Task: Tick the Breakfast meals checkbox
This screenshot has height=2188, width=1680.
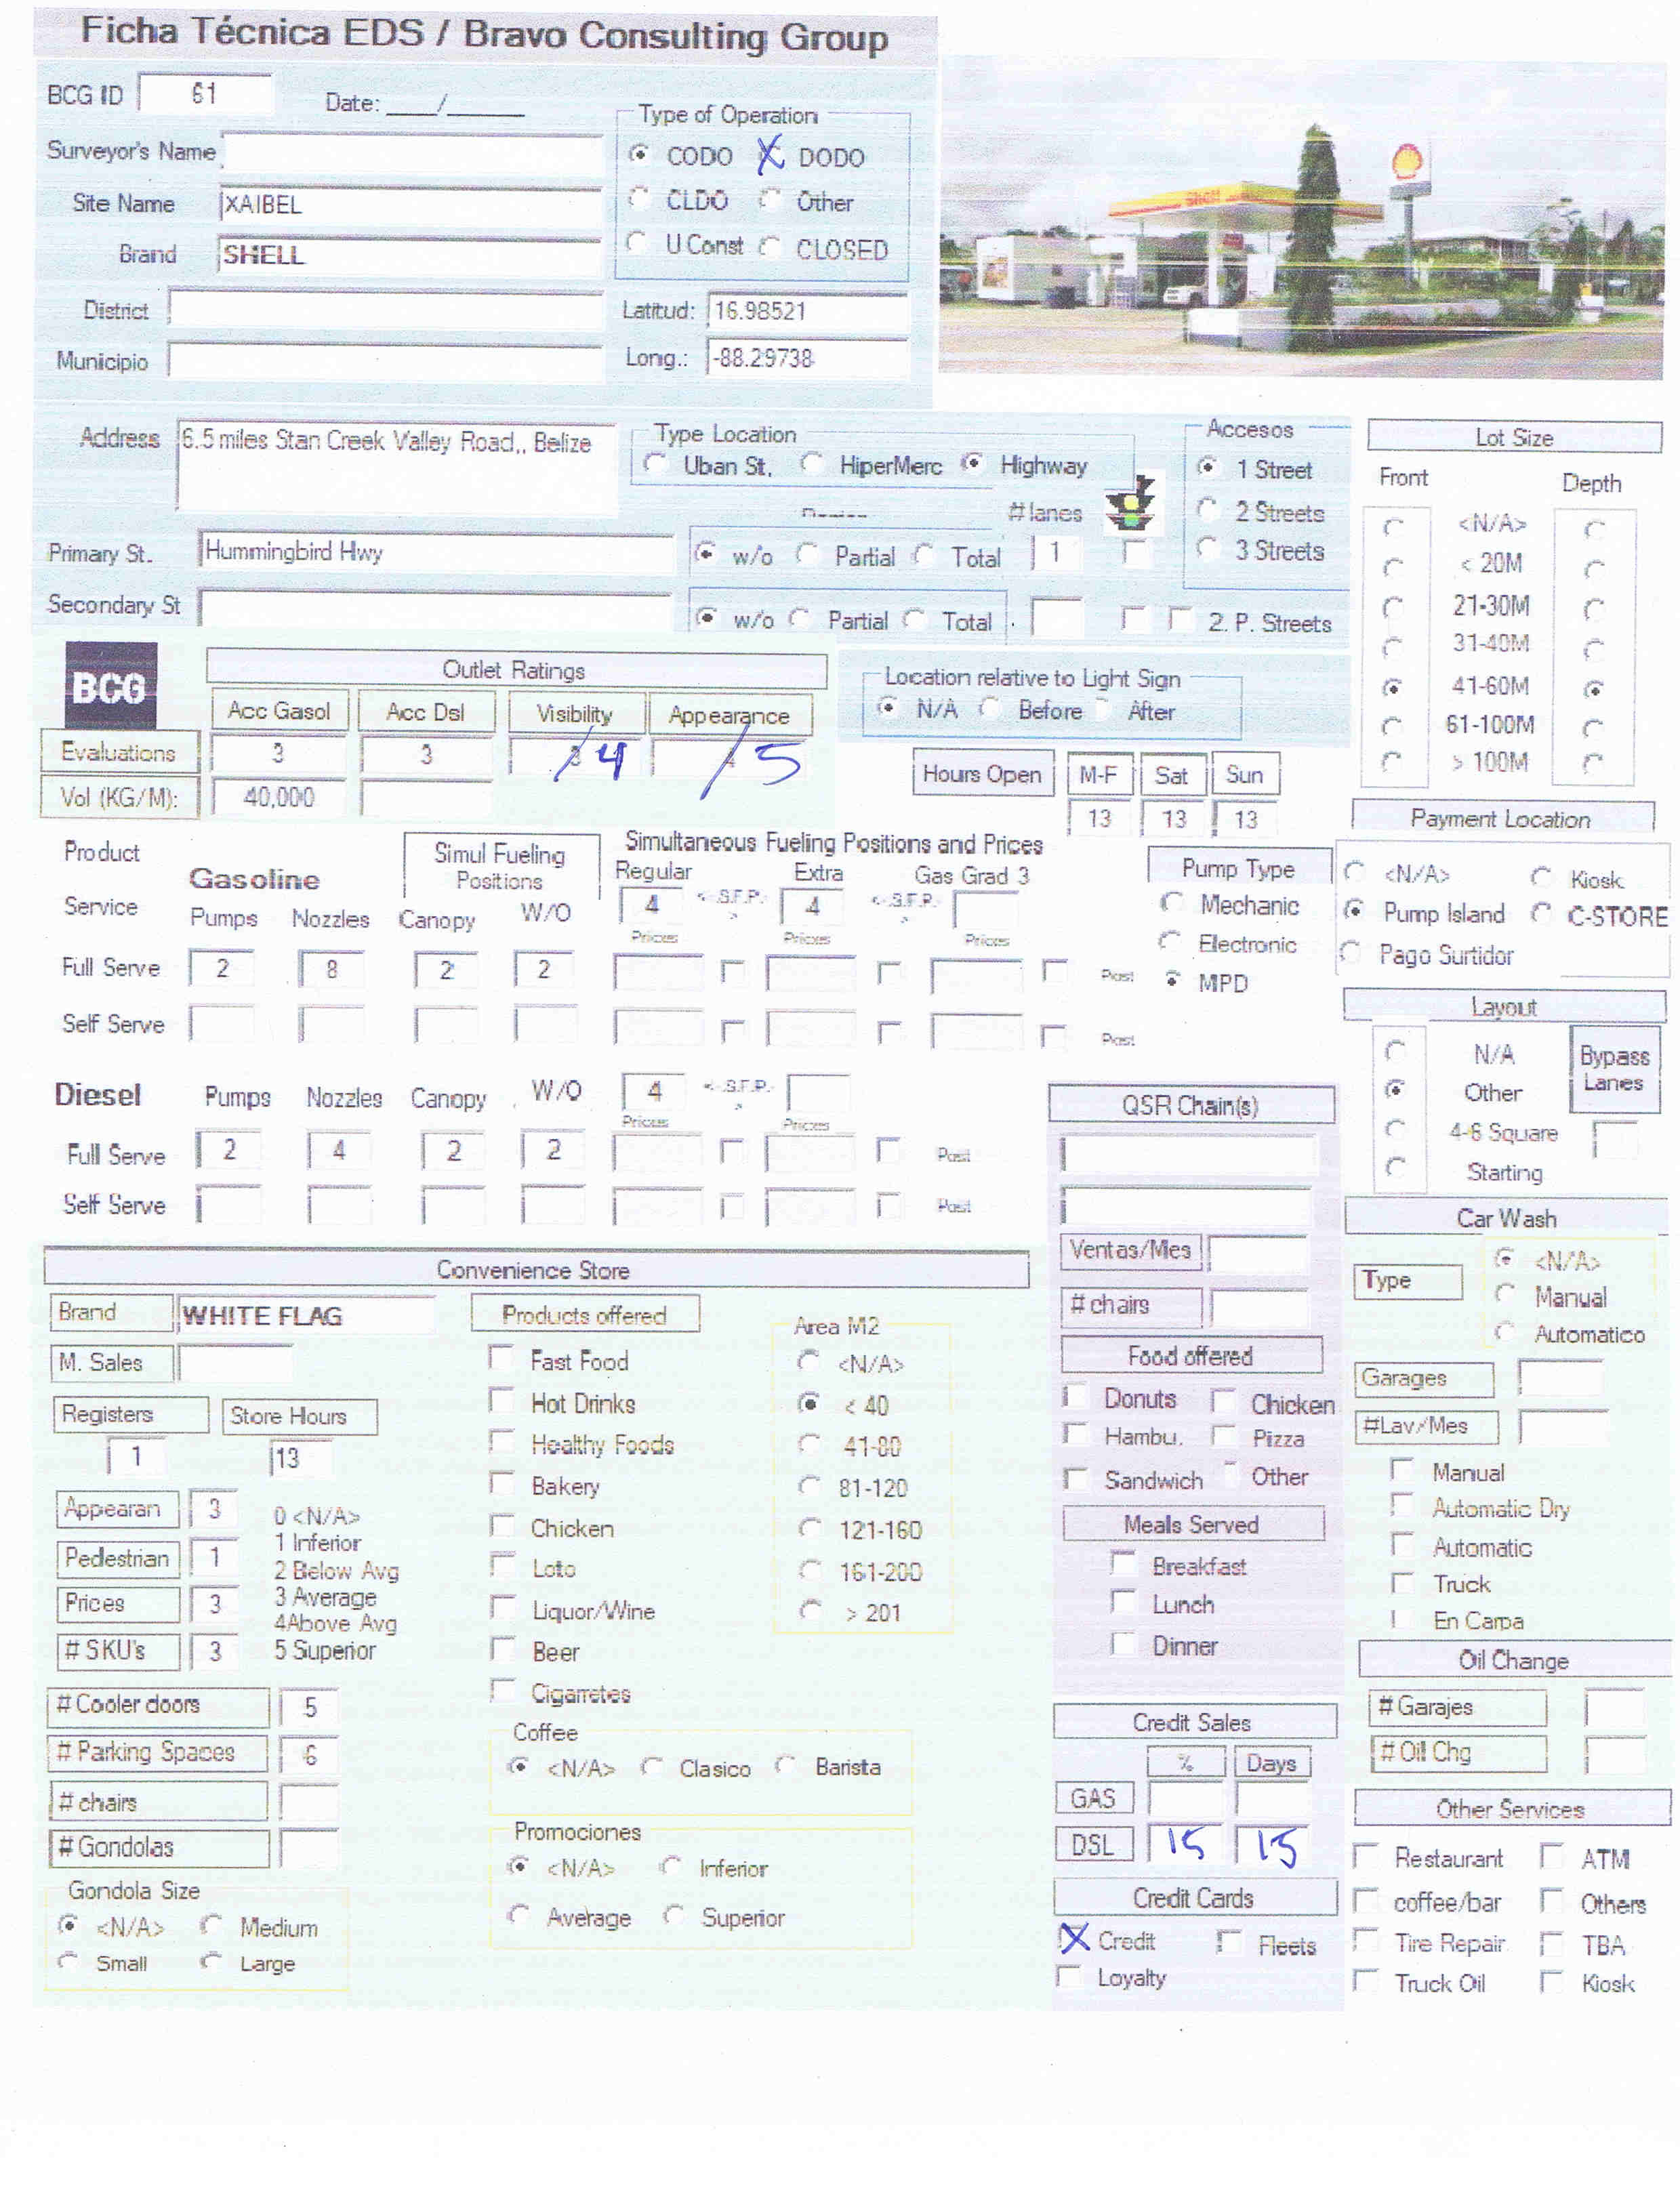Action: (x=1124, y=1563)
